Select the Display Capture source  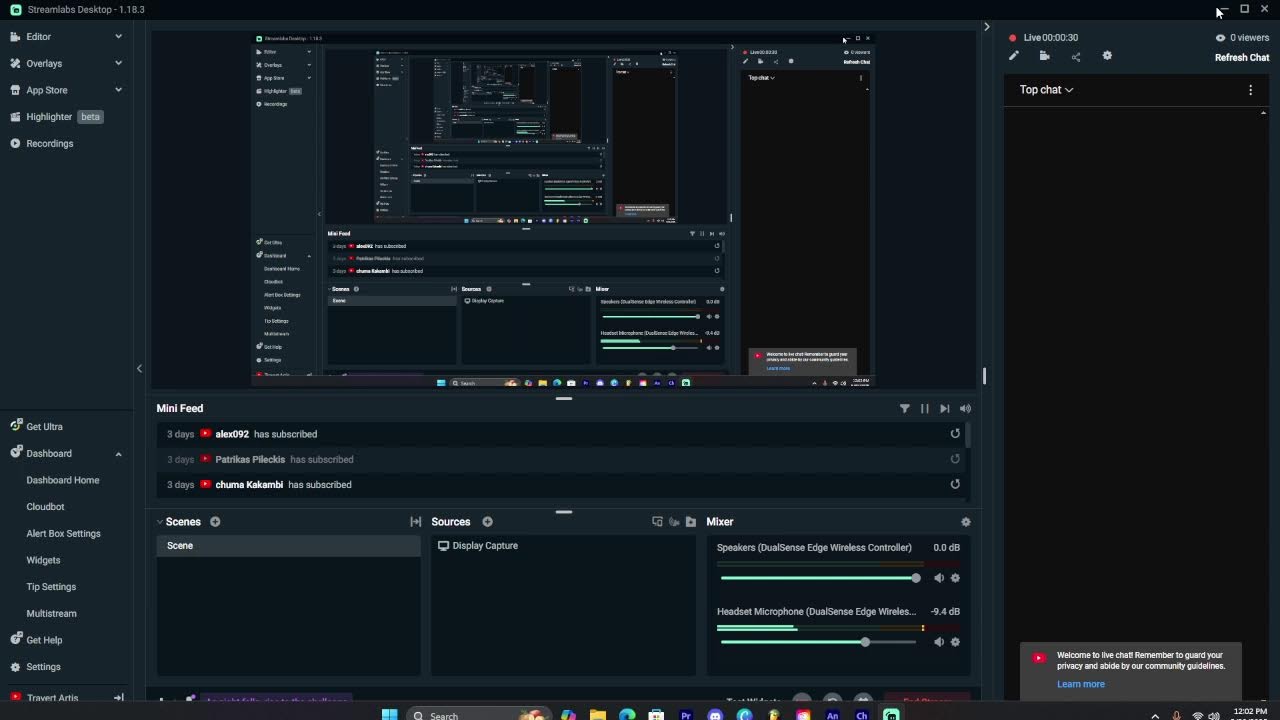pyautogui.click(x=563, y=545)
